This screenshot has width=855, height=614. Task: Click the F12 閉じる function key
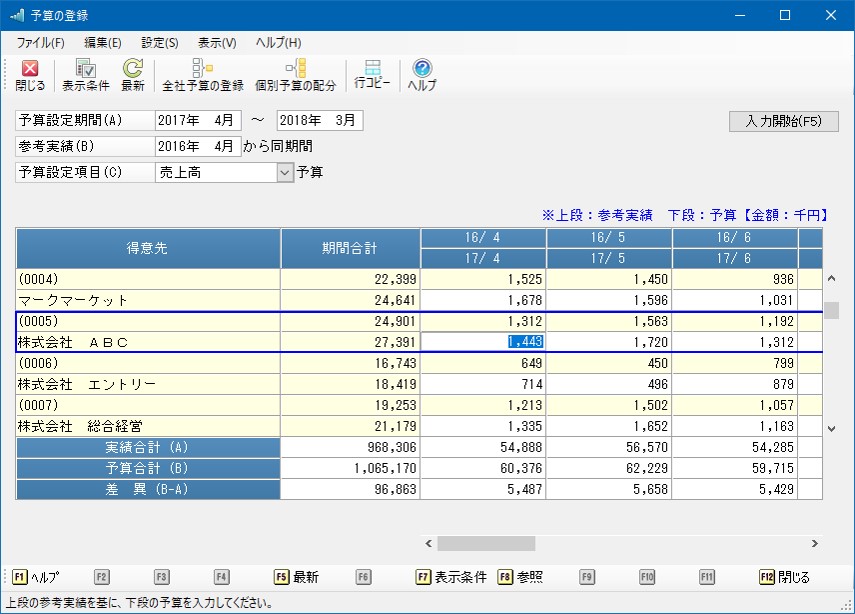[x=784, y=577]
